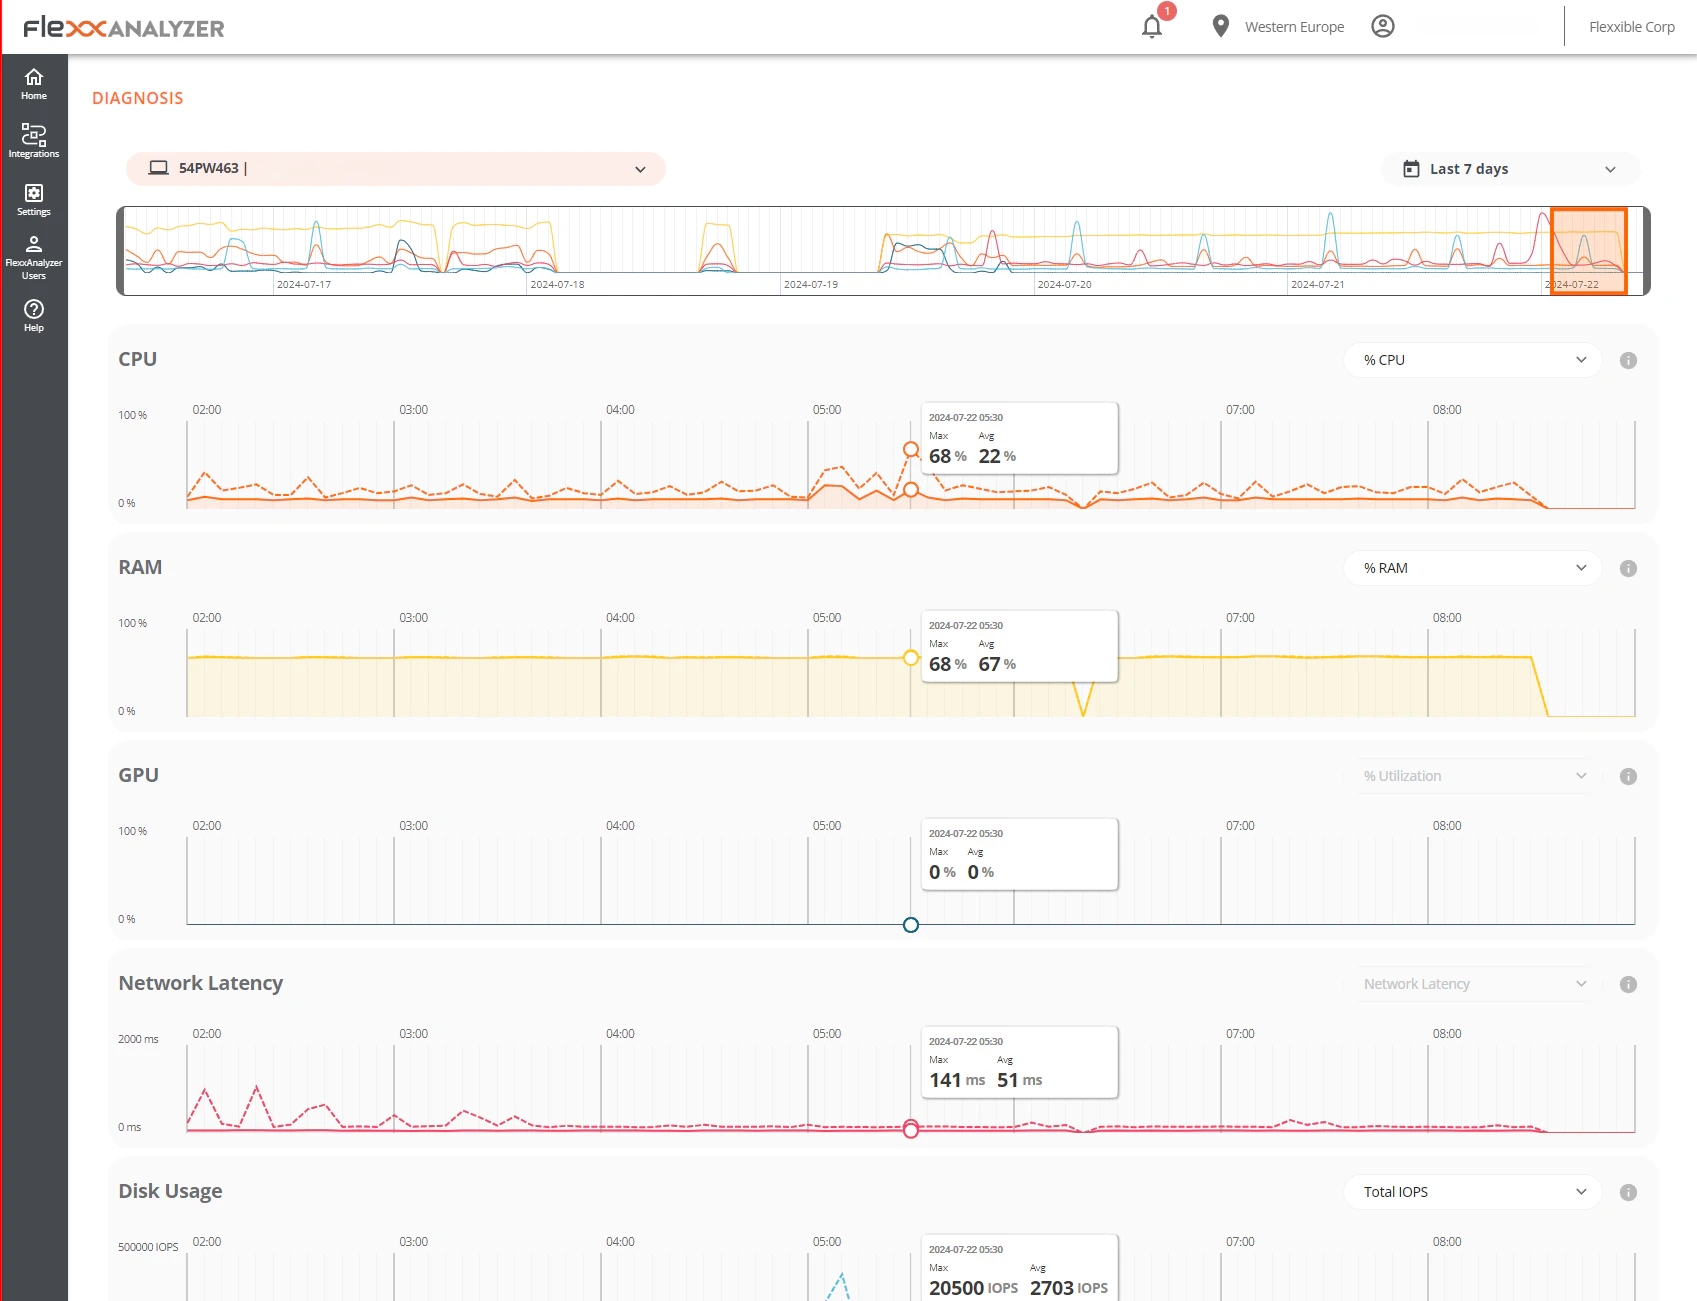Show Disk Usage info tooltip
Viewport: 1697px width, 1301px height.
tap(1628, 1192)
